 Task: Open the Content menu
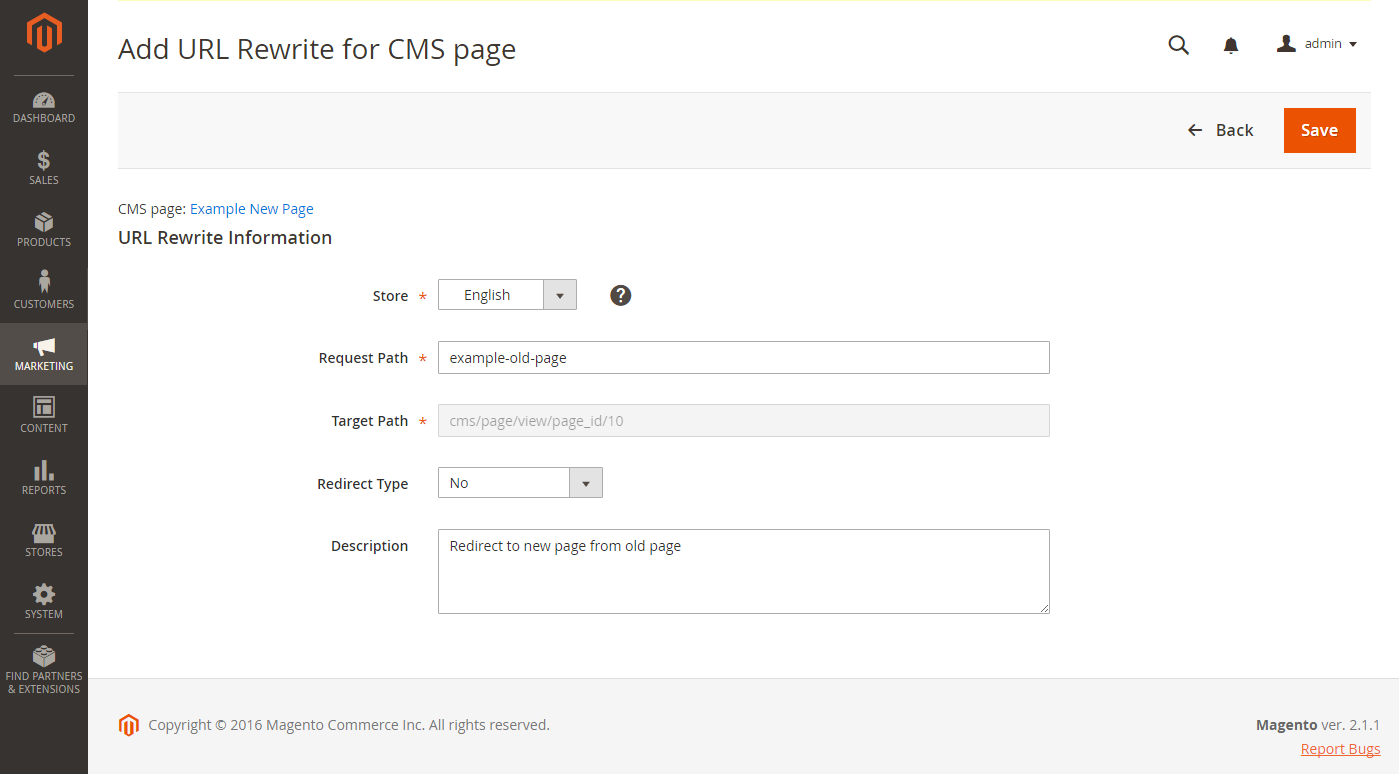(x=44, y=416)
